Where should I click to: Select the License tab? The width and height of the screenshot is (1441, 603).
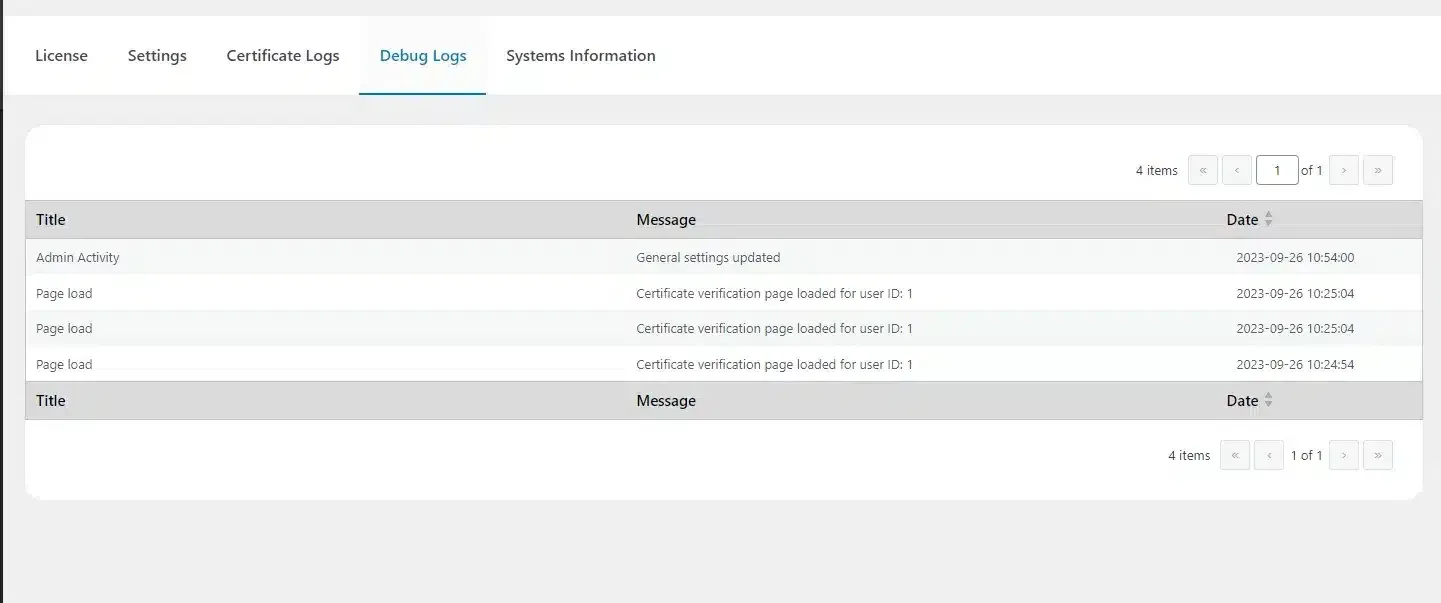coord(61,55)
